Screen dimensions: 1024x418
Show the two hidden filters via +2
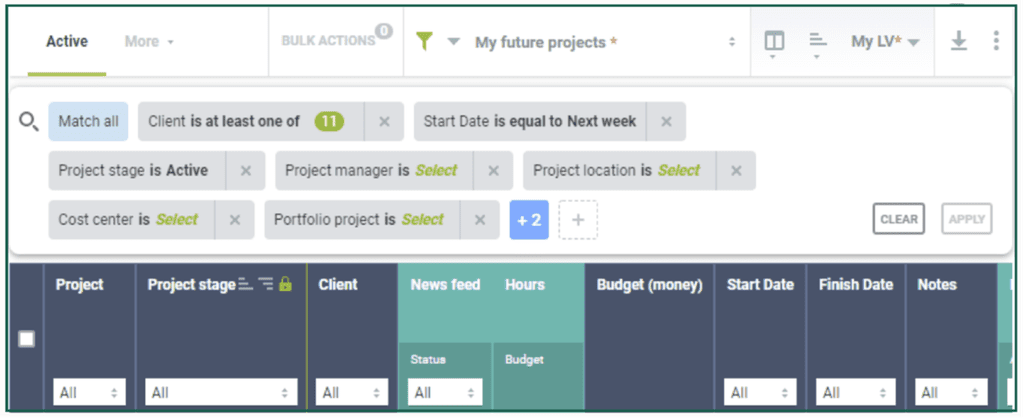[529, 219]
